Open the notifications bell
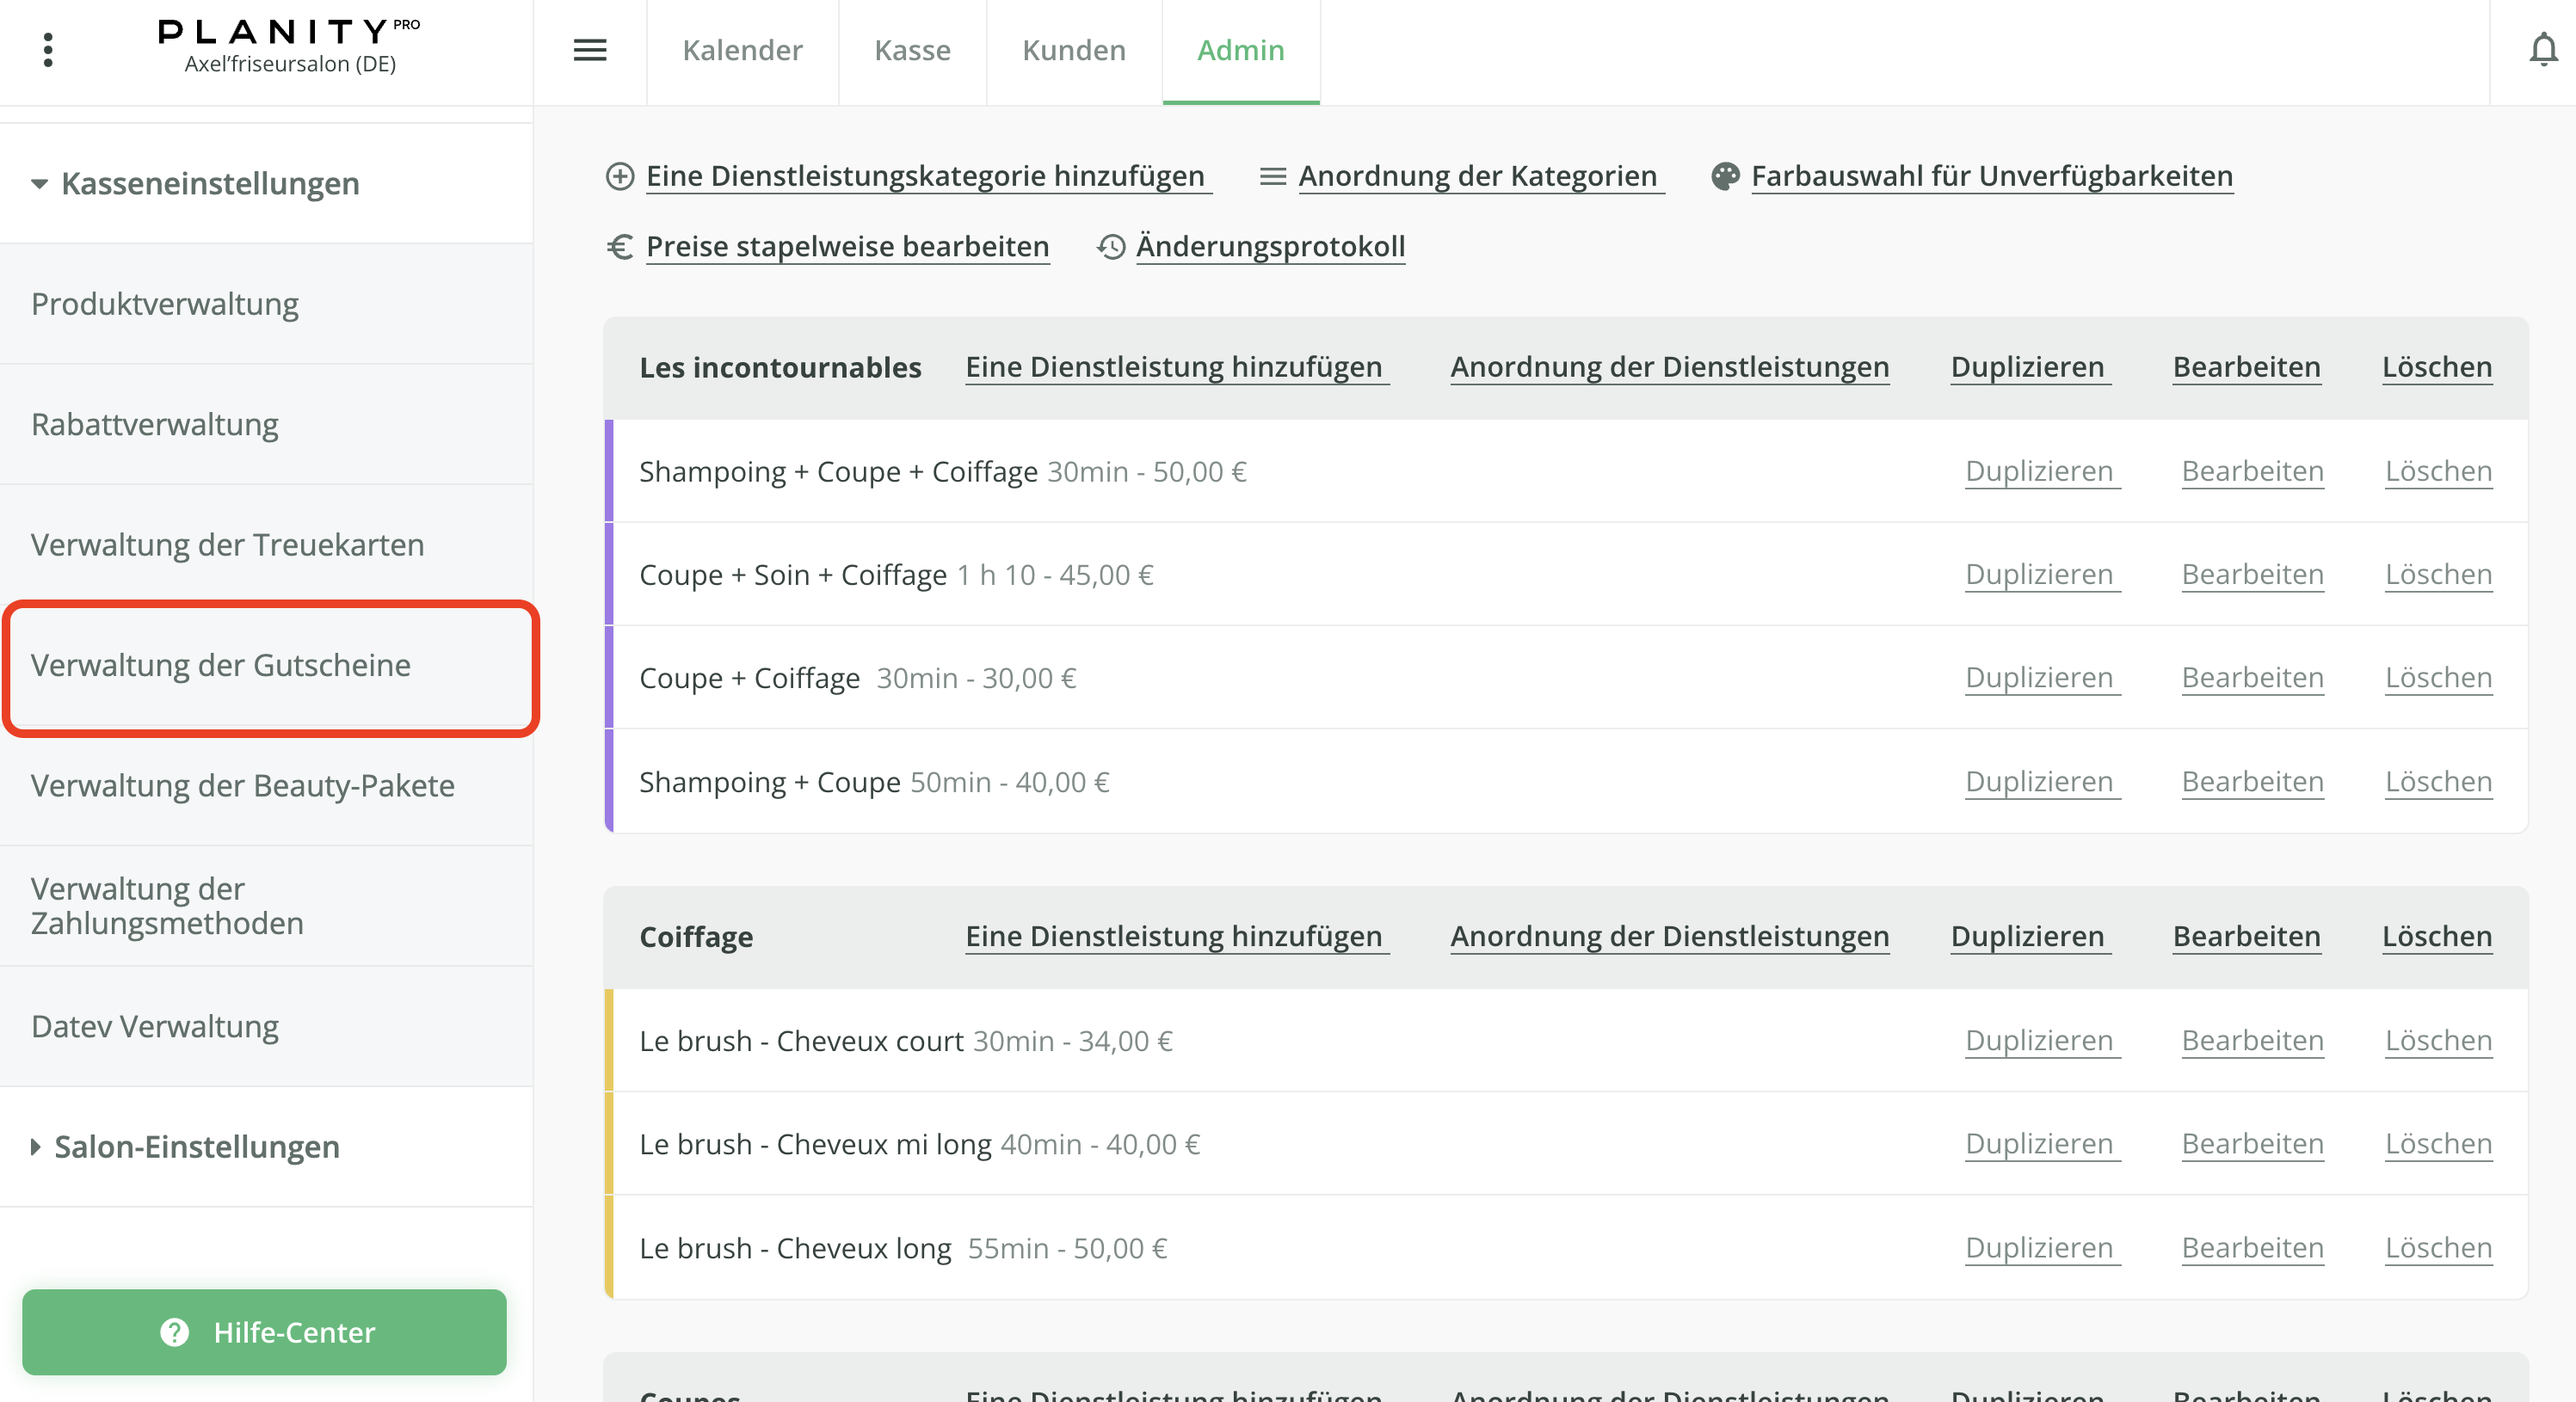 coord(2543,50)
